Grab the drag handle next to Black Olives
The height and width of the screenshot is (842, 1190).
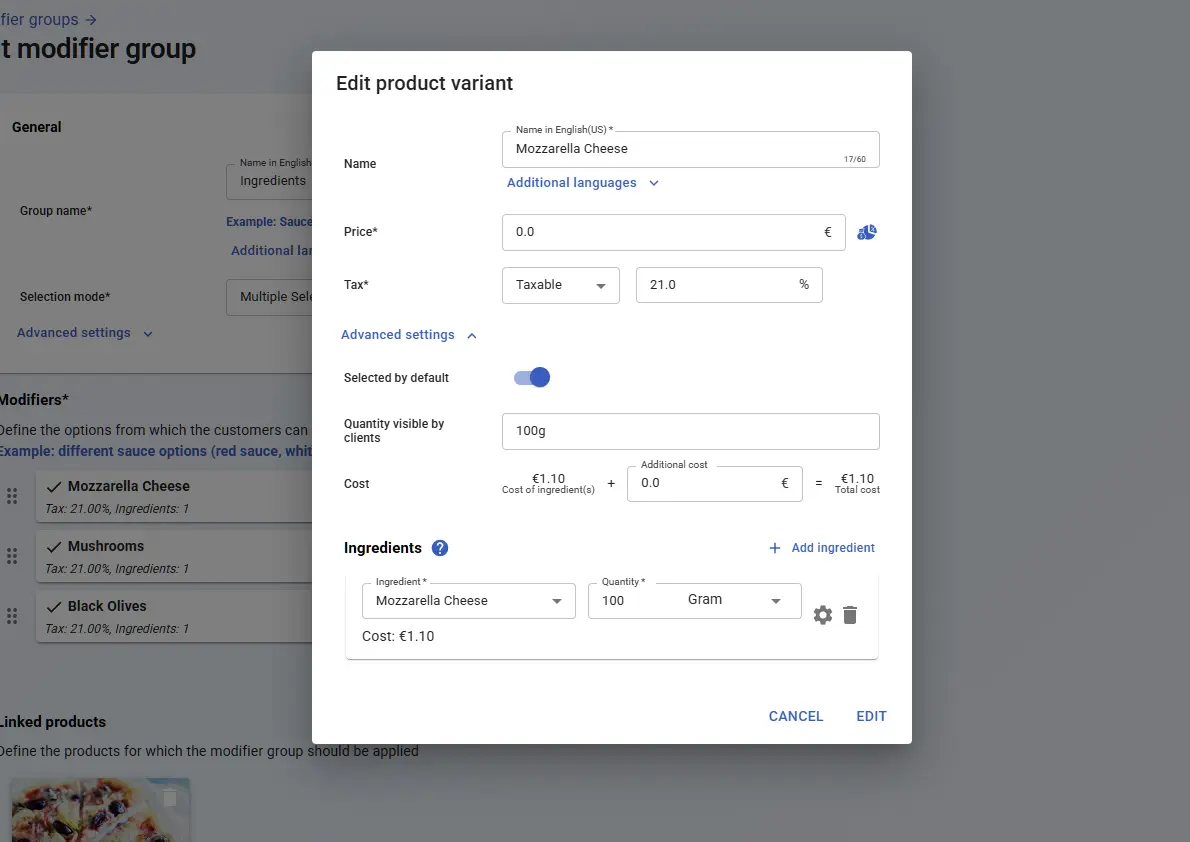coord(13,616)
